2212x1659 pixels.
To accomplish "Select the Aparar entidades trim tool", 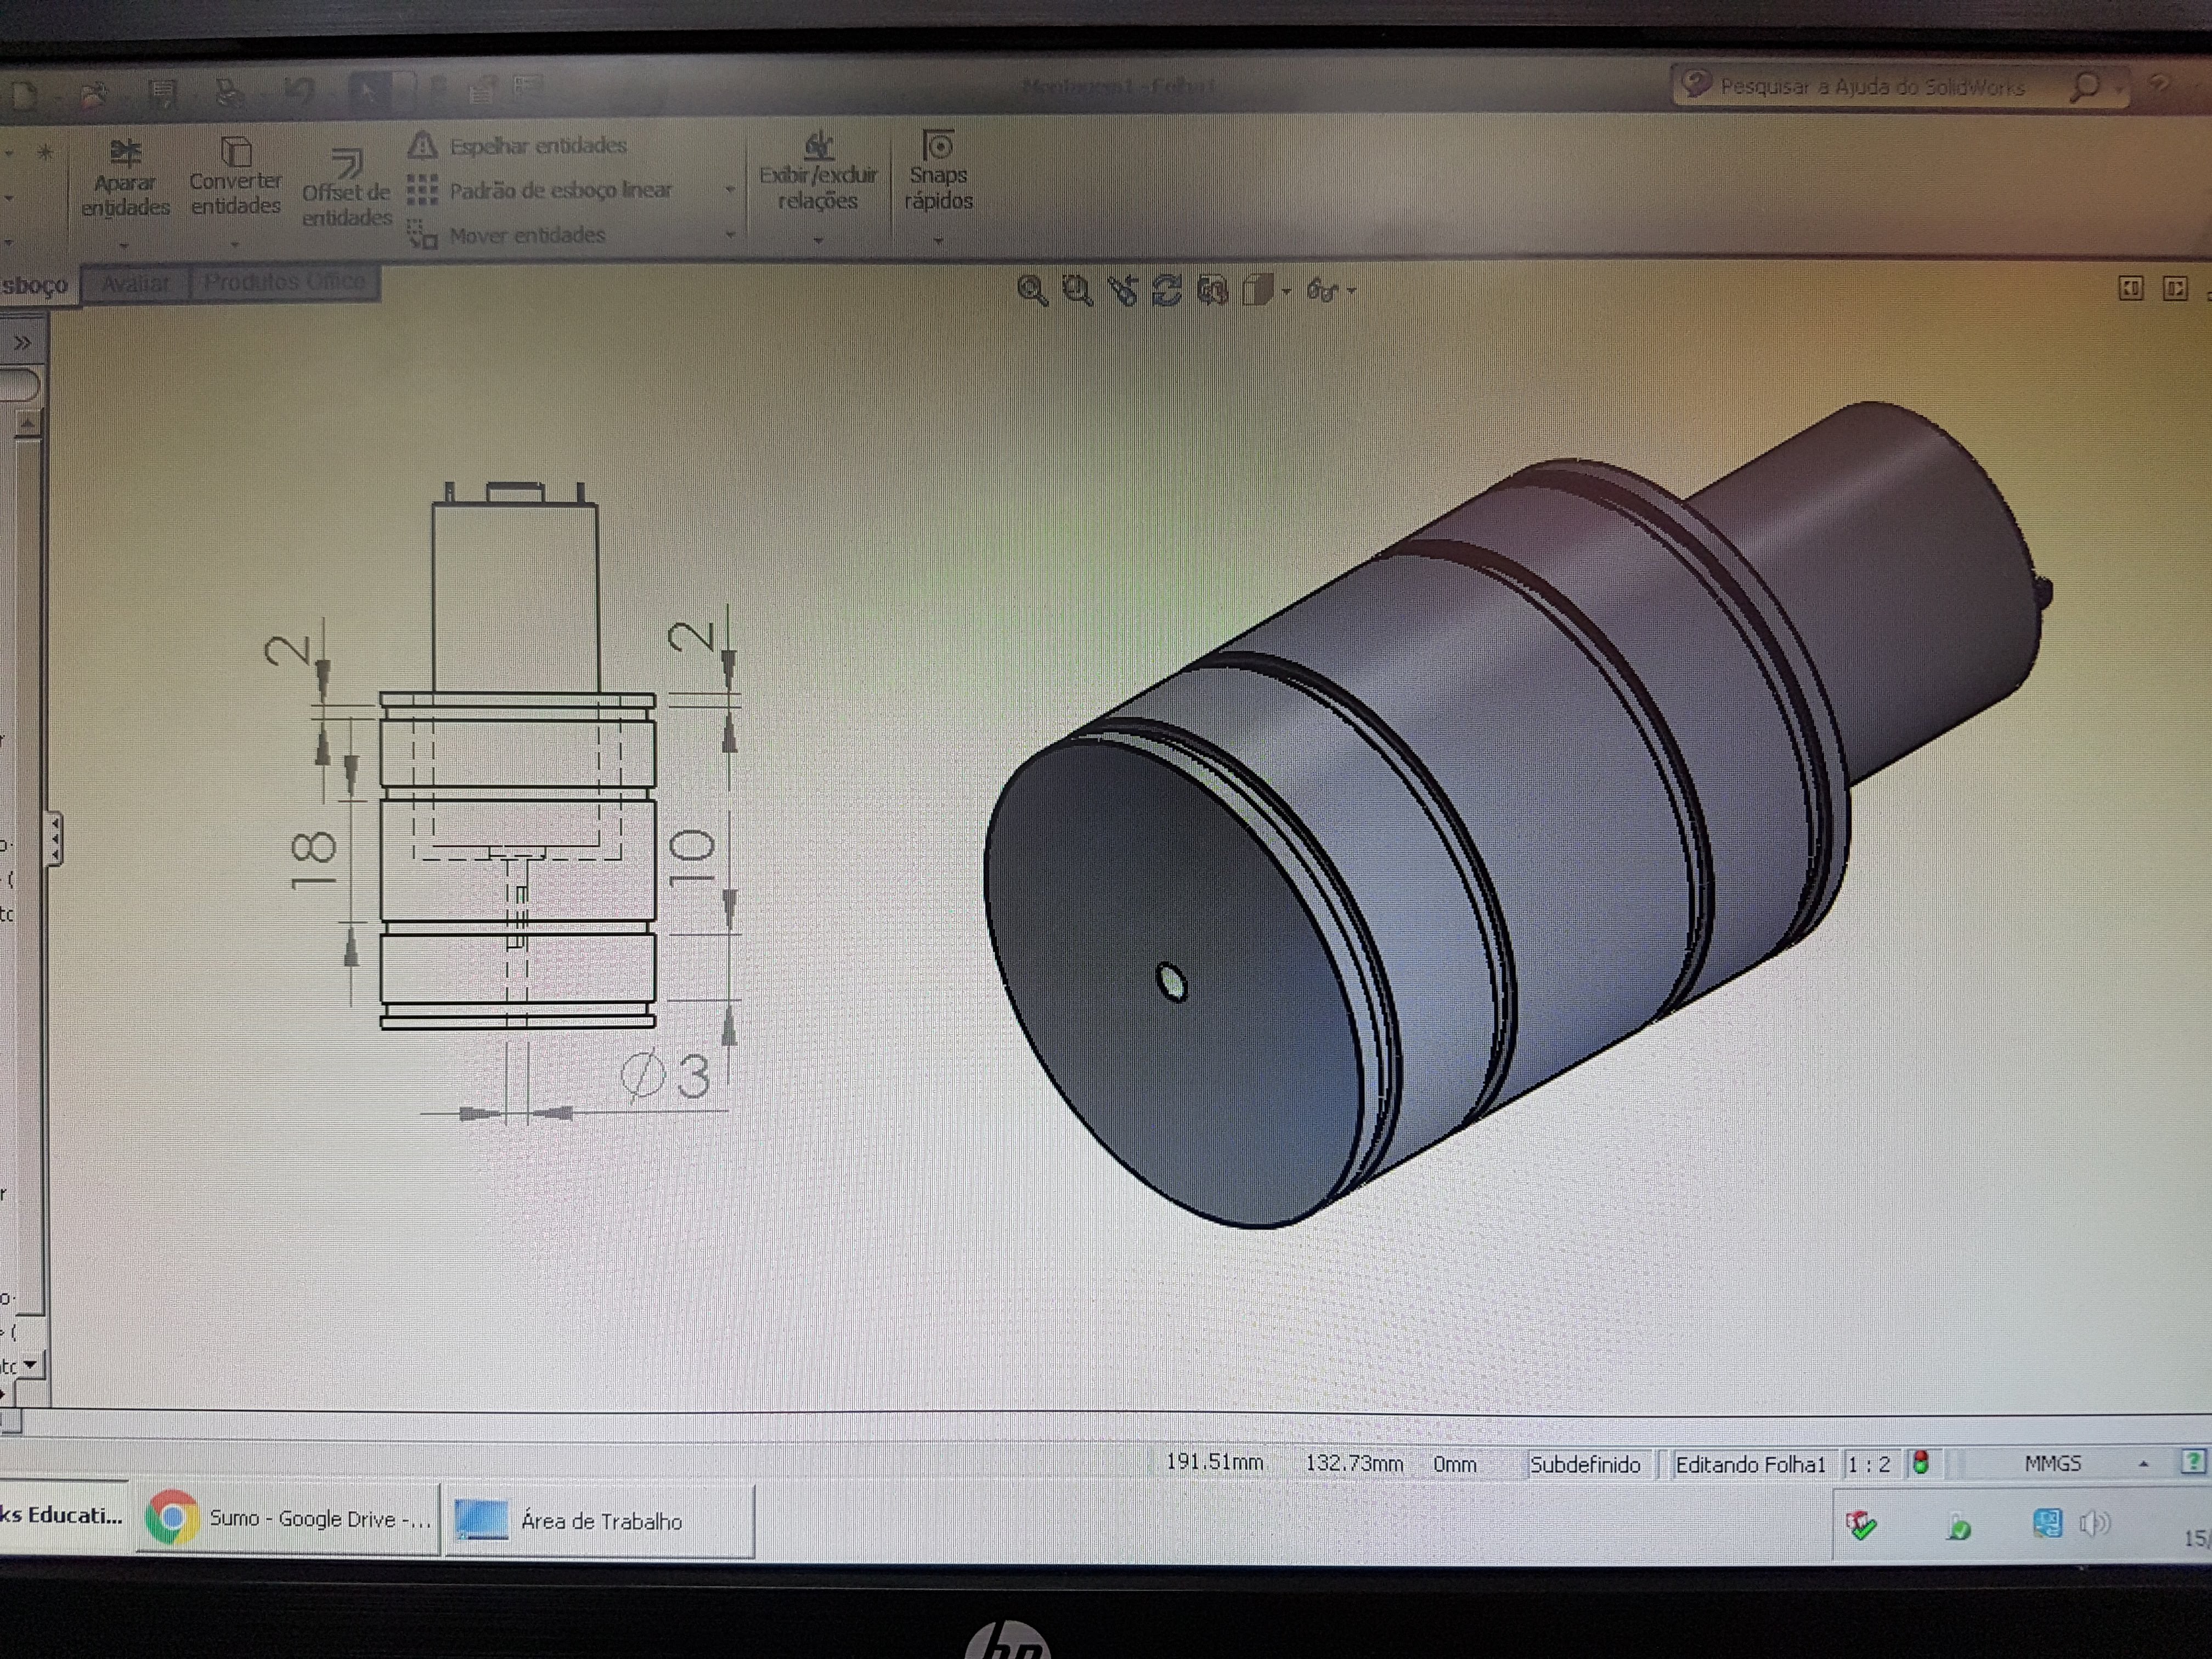I will (125, 180).
